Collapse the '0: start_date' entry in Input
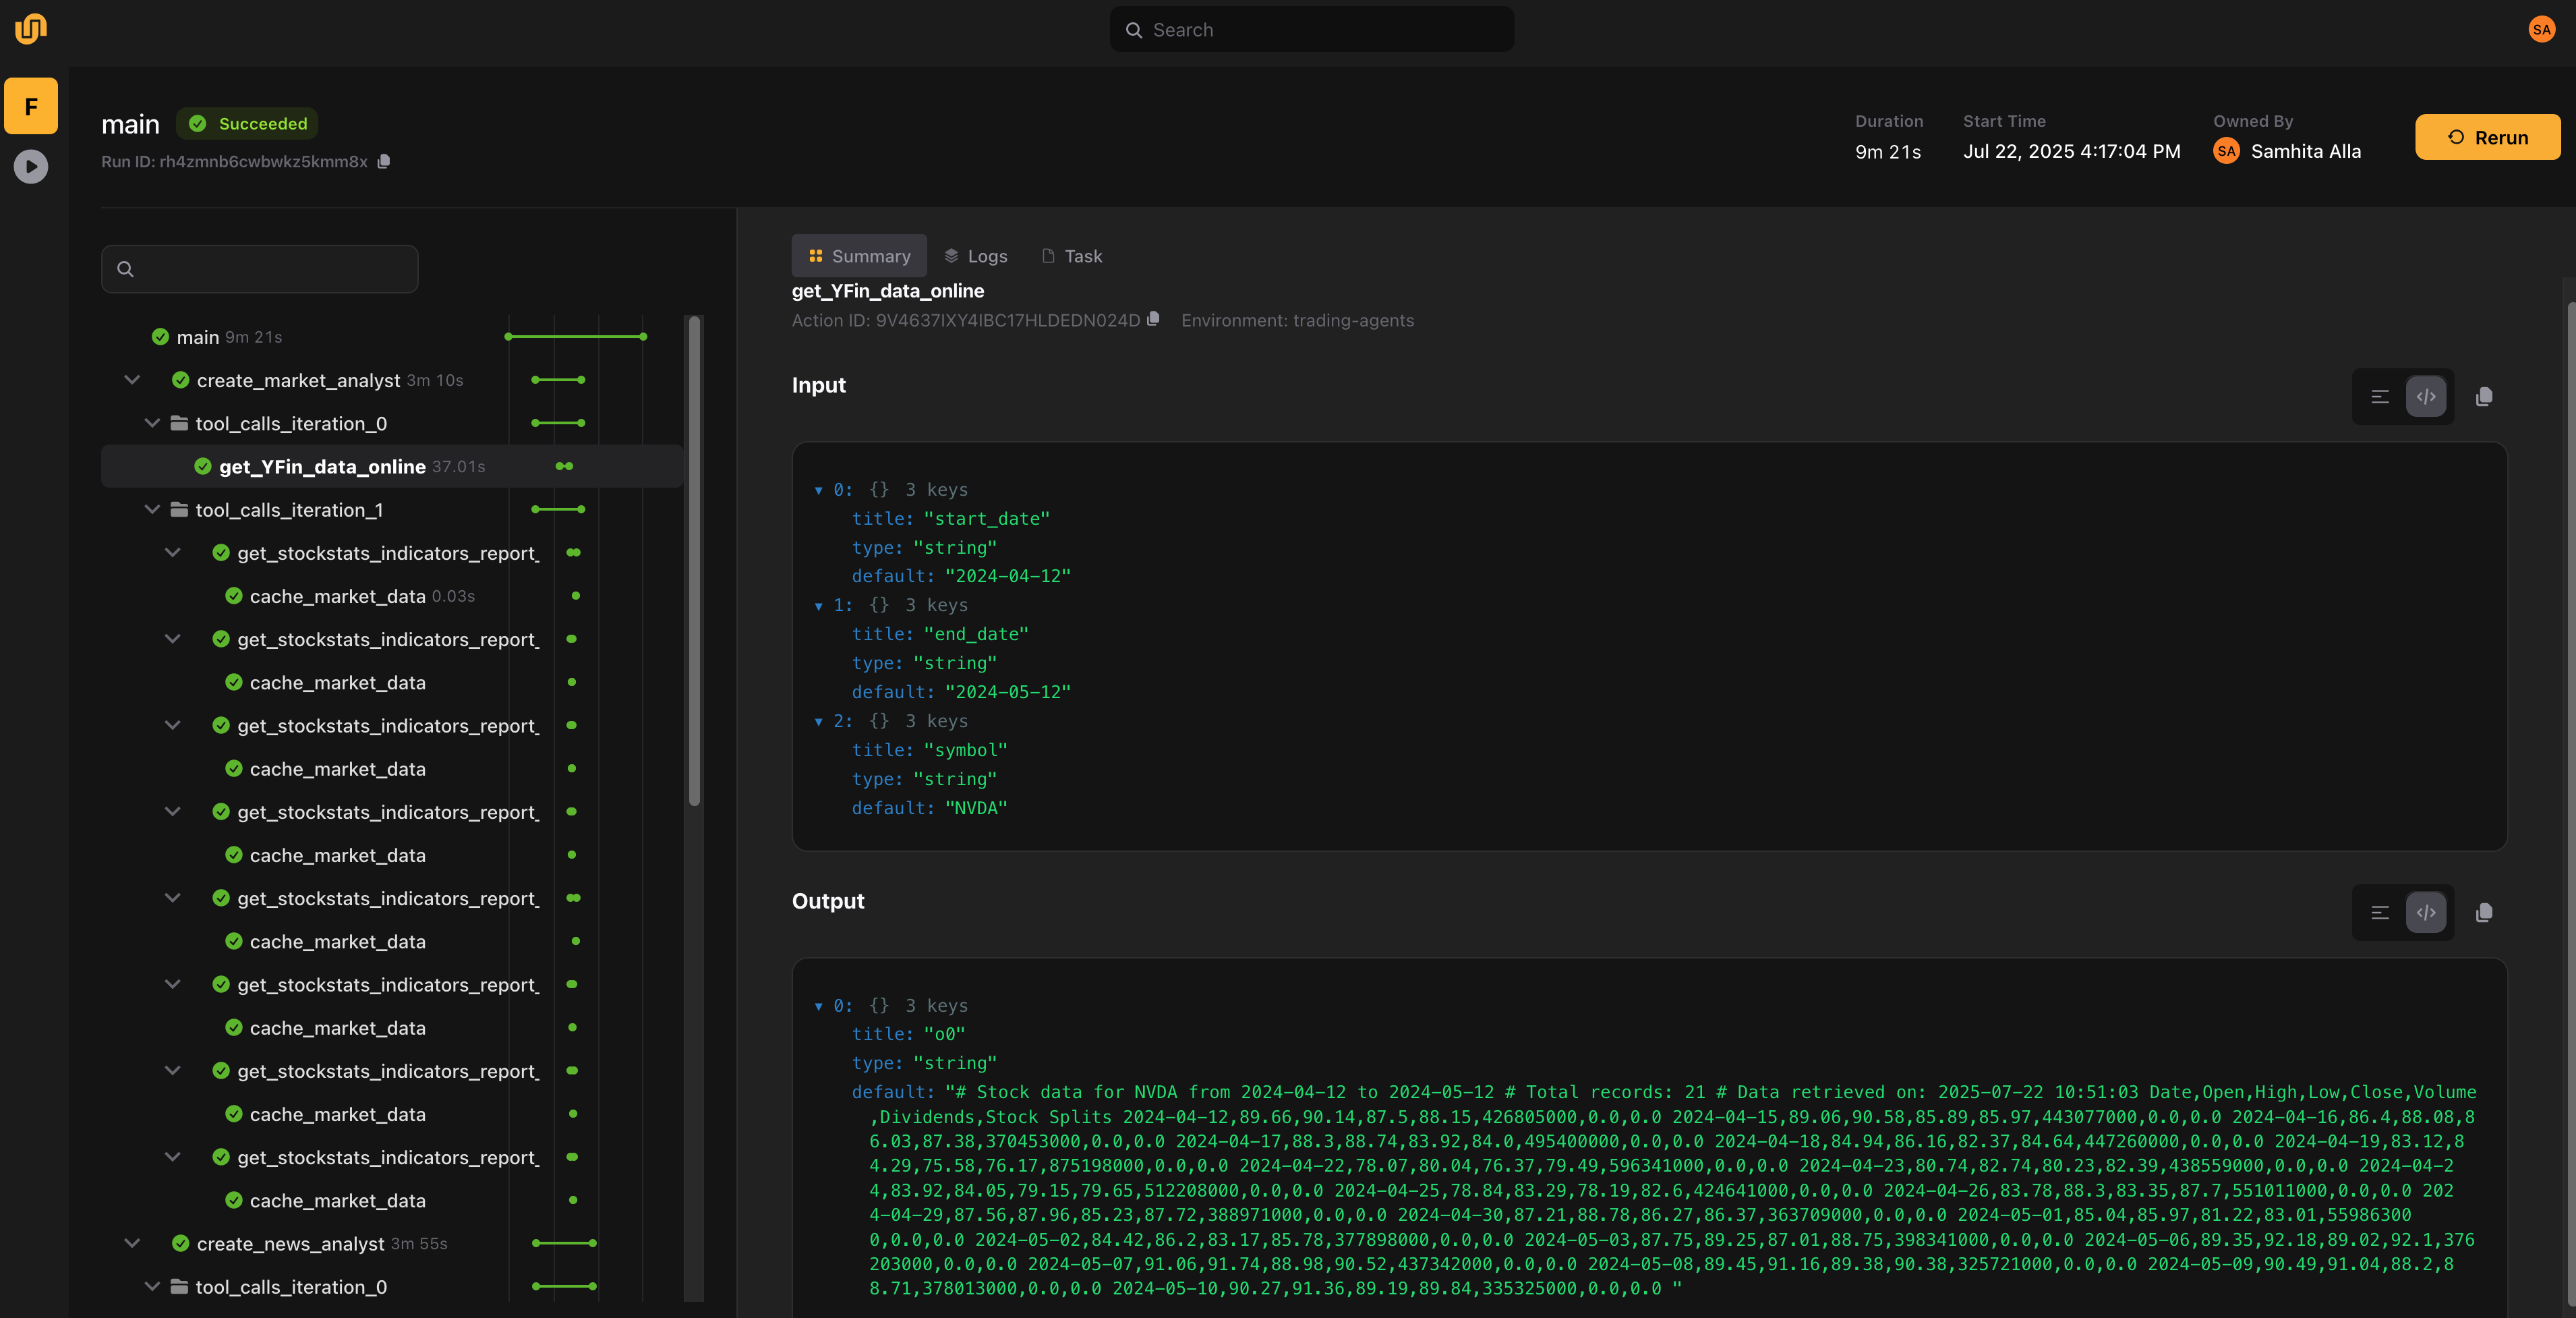 pyautogui.click(x=818, y=490)
